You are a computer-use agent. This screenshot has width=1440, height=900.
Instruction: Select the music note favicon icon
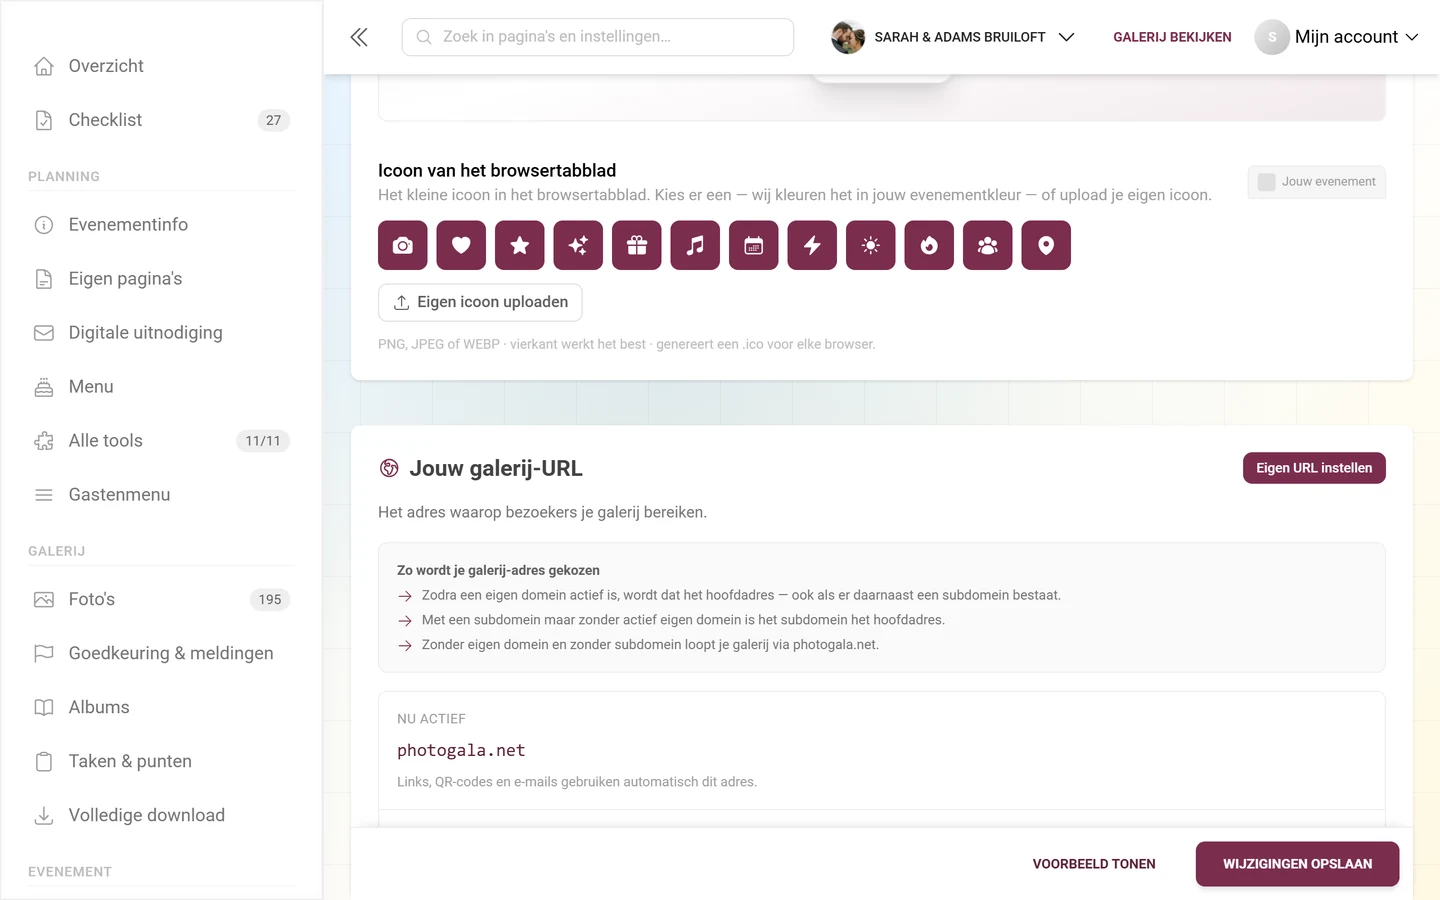point(695,245)
